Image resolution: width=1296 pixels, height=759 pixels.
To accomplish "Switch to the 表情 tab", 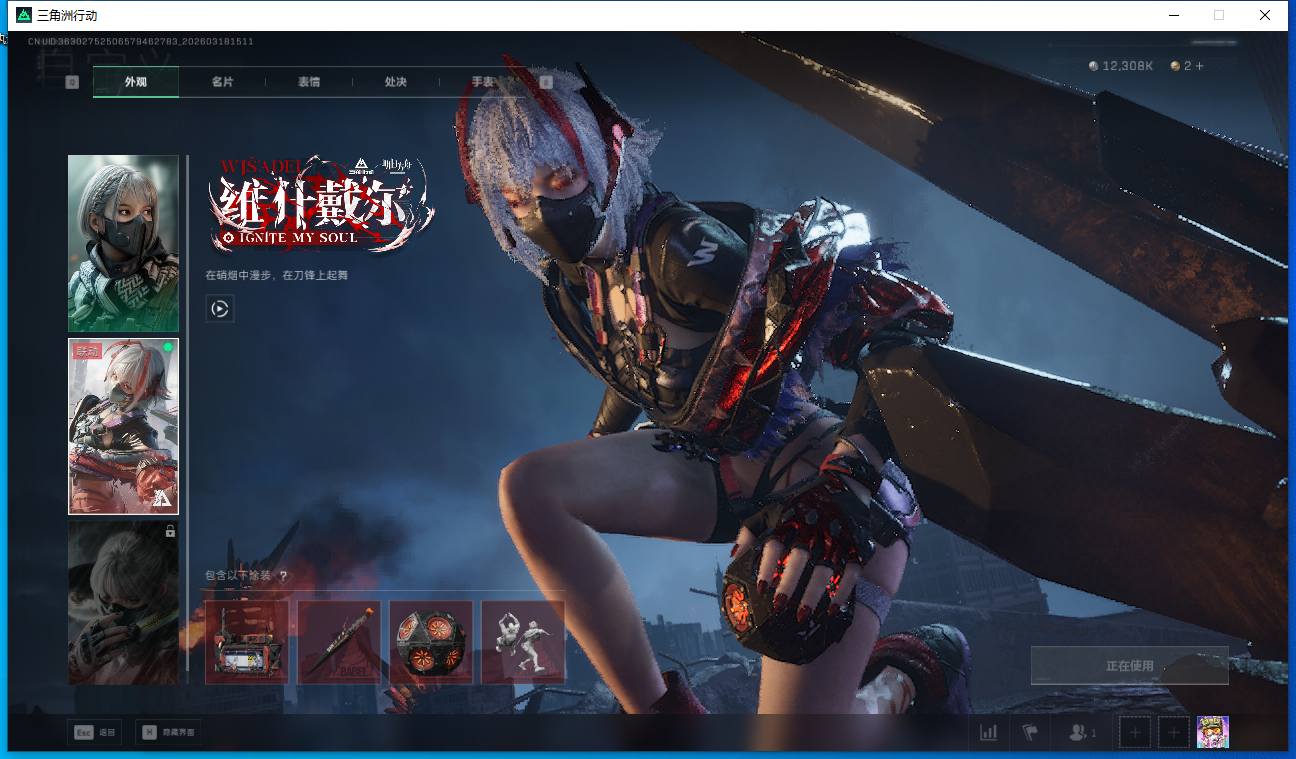I will pos(309,82).
